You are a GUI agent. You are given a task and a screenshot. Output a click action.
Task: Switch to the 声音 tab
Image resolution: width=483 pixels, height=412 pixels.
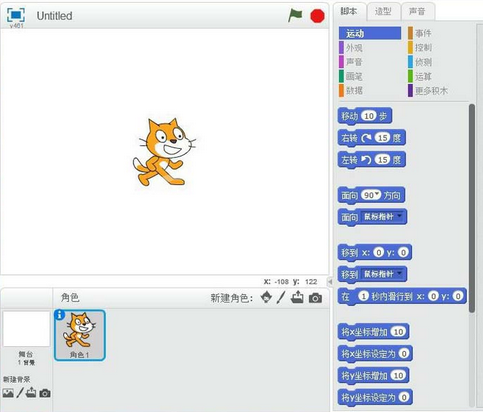tap(417, 12)
